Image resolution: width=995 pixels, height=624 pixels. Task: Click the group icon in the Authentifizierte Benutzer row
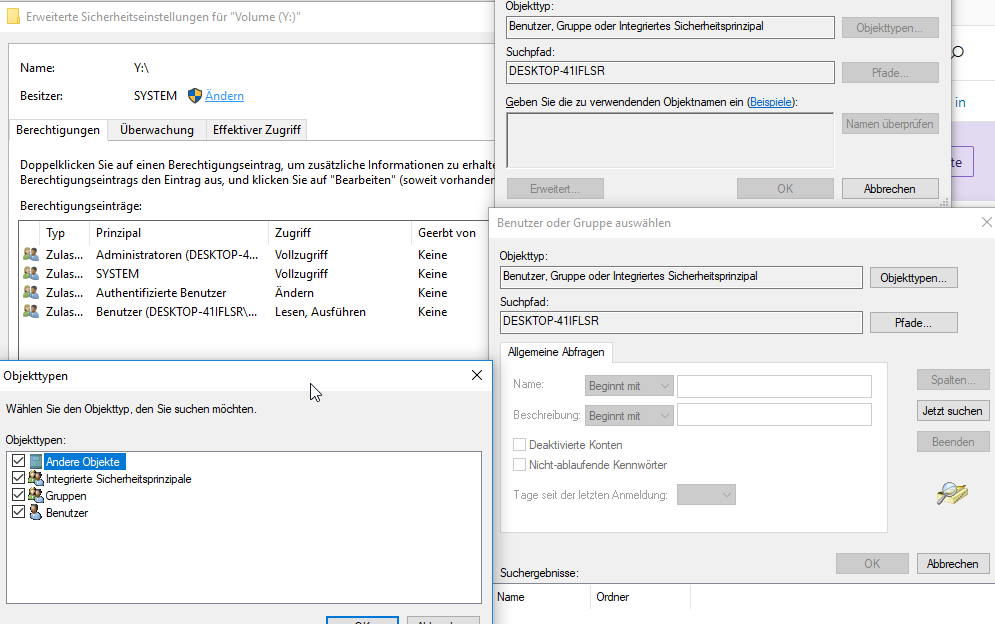[30, 293]
